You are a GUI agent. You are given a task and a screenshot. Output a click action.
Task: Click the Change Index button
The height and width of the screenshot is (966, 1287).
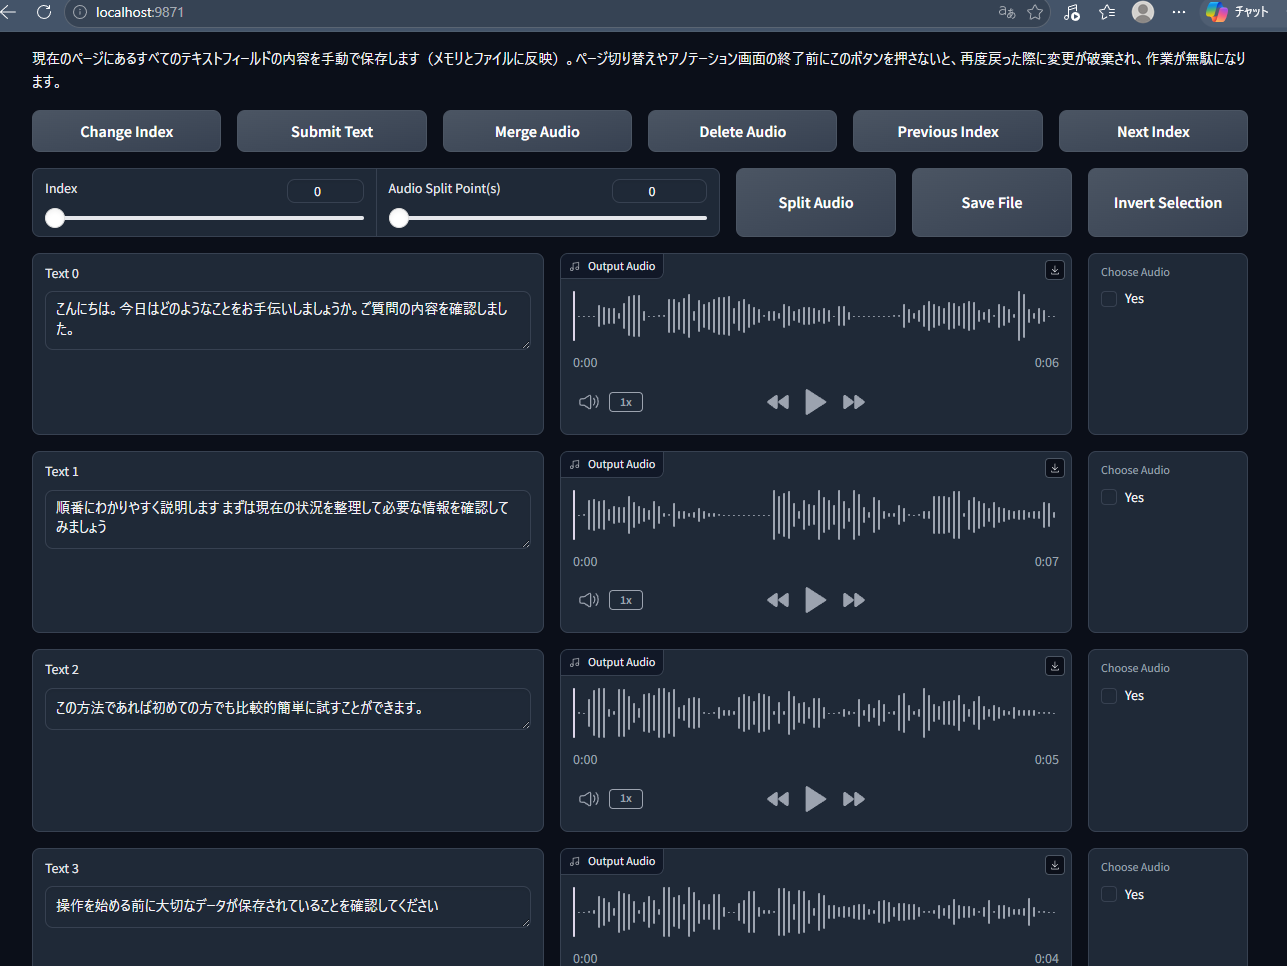[x=126, y=131]
